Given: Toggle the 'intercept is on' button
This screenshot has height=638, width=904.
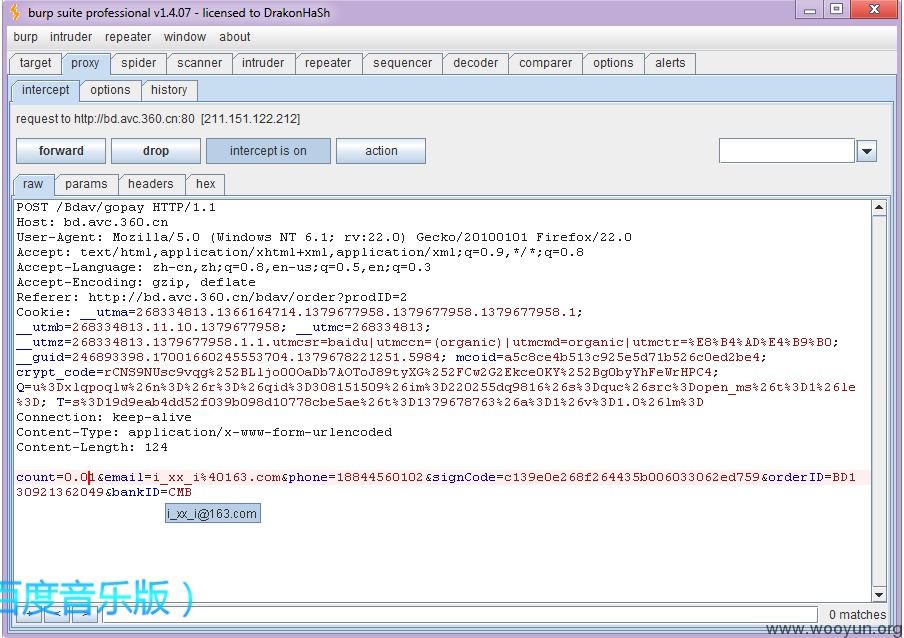Looking at the screenshot, I should 268,151.
